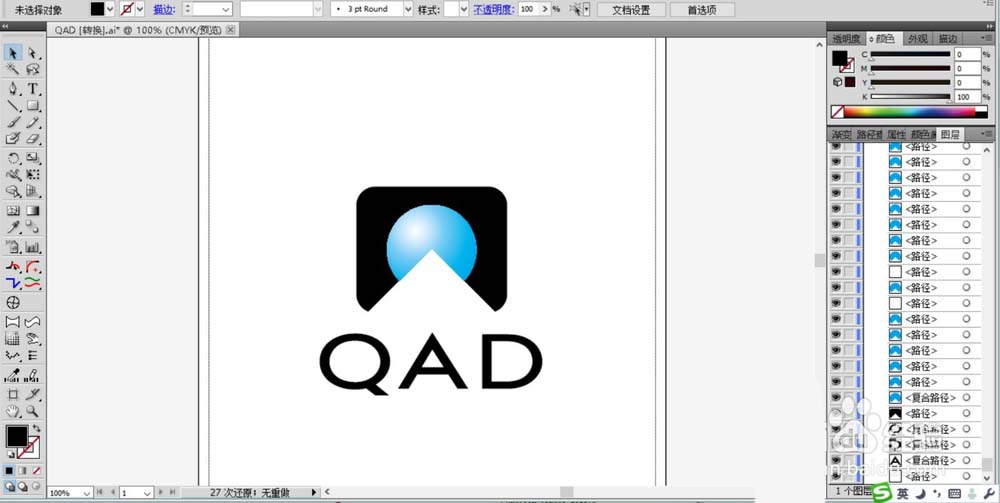Click the 描边 link in control bar

click(x=163, y=10)
